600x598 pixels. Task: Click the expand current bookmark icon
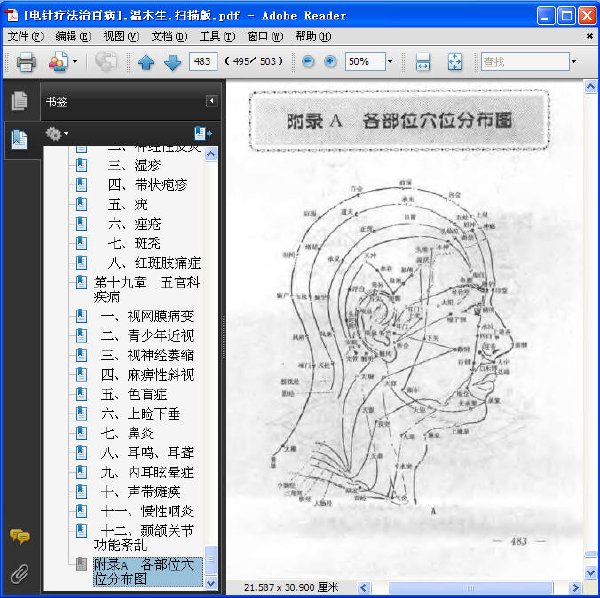203,134
